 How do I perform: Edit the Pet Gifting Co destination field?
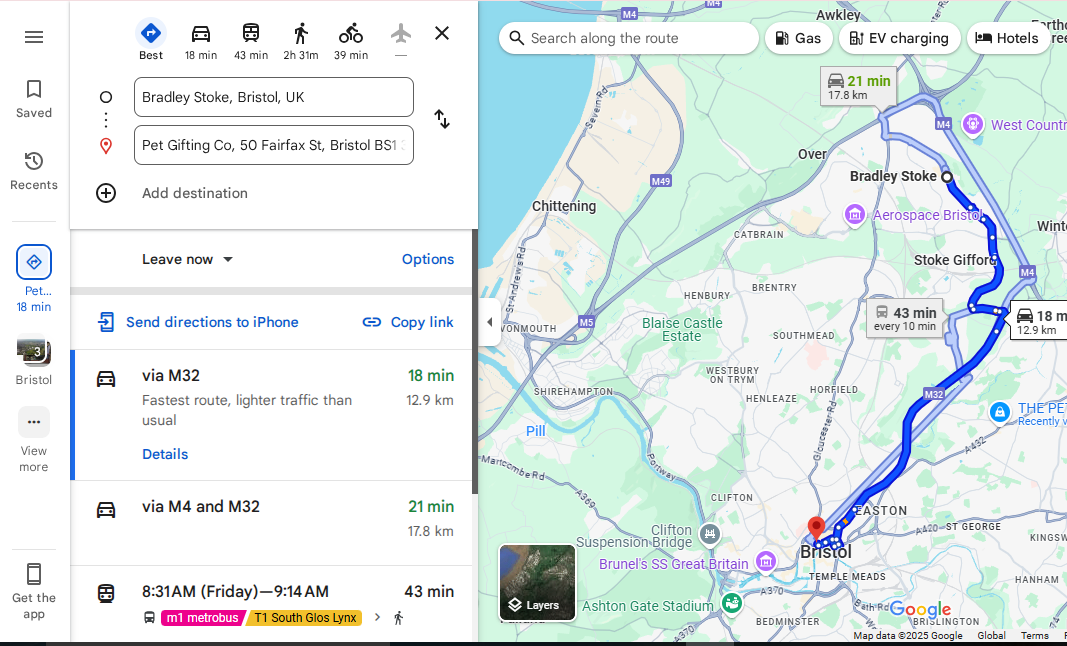click(x=274, y=145)
